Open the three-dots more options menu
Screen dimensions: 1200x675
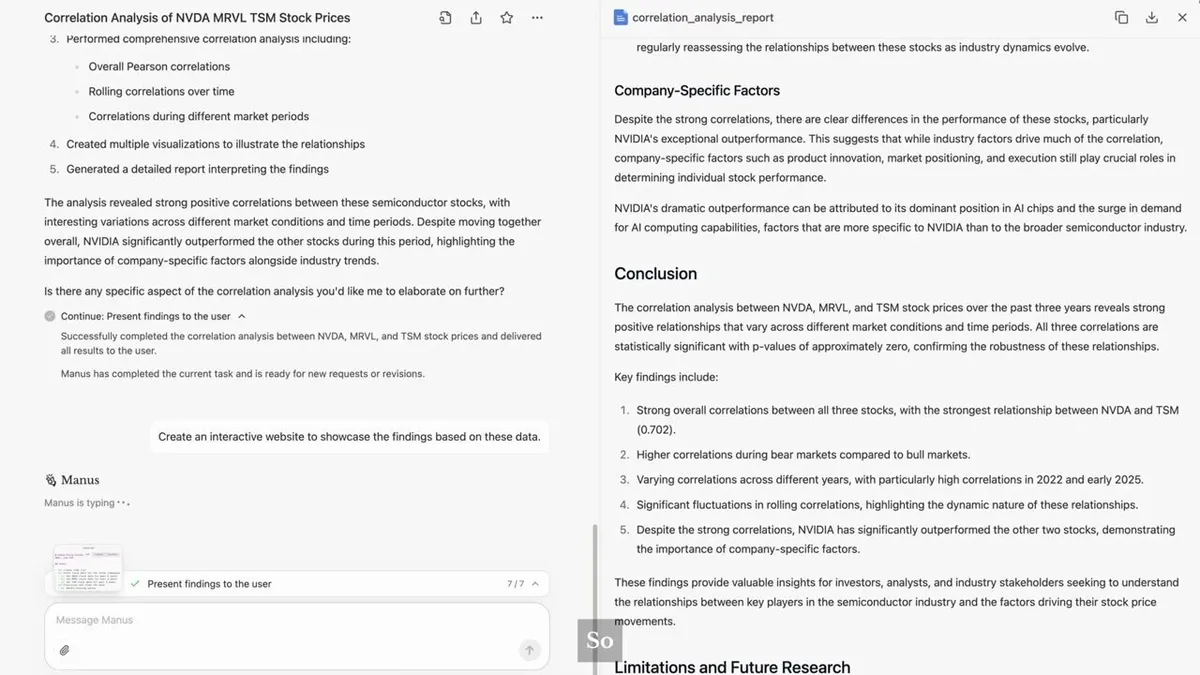(x=537, y=18)
